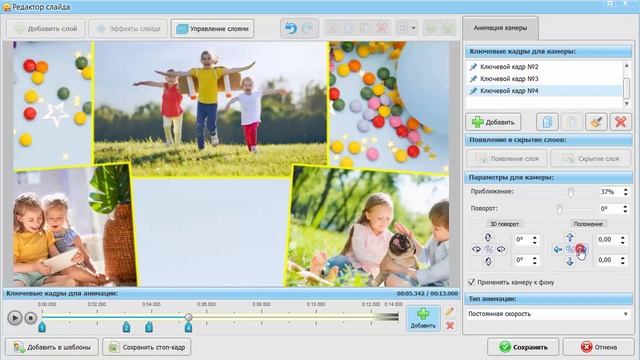This screenshot has width=640, height=360.
Task: Click the copy keyframe icon
Action: point(547,122)
